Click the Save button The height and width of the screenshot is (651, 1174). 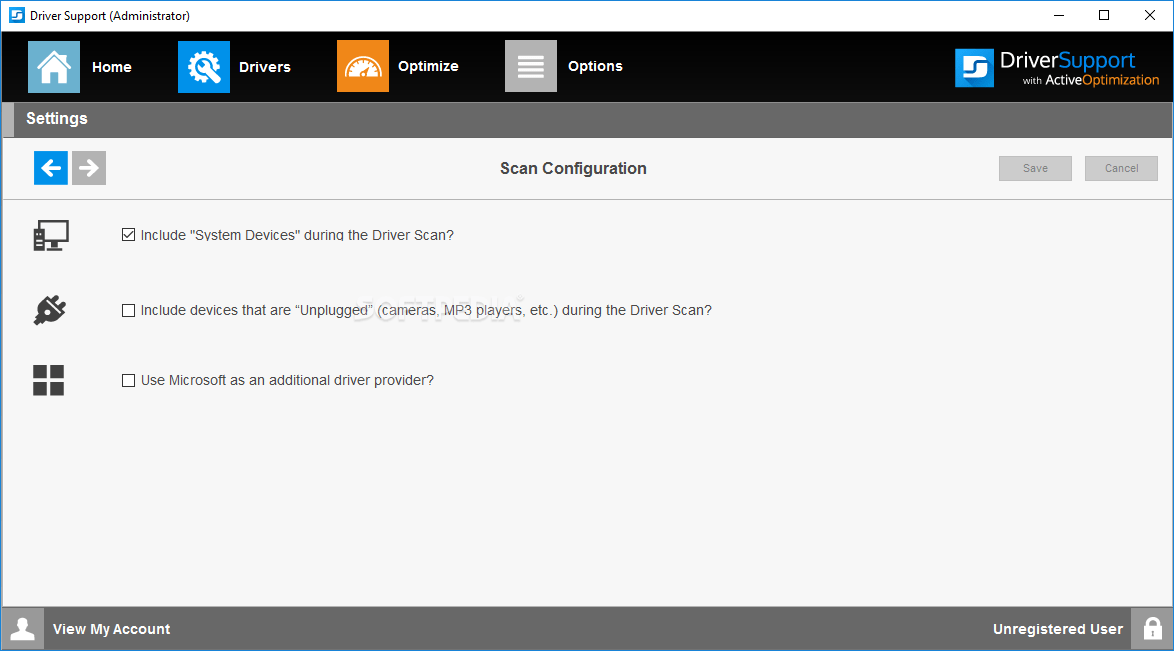[1035, 169]
